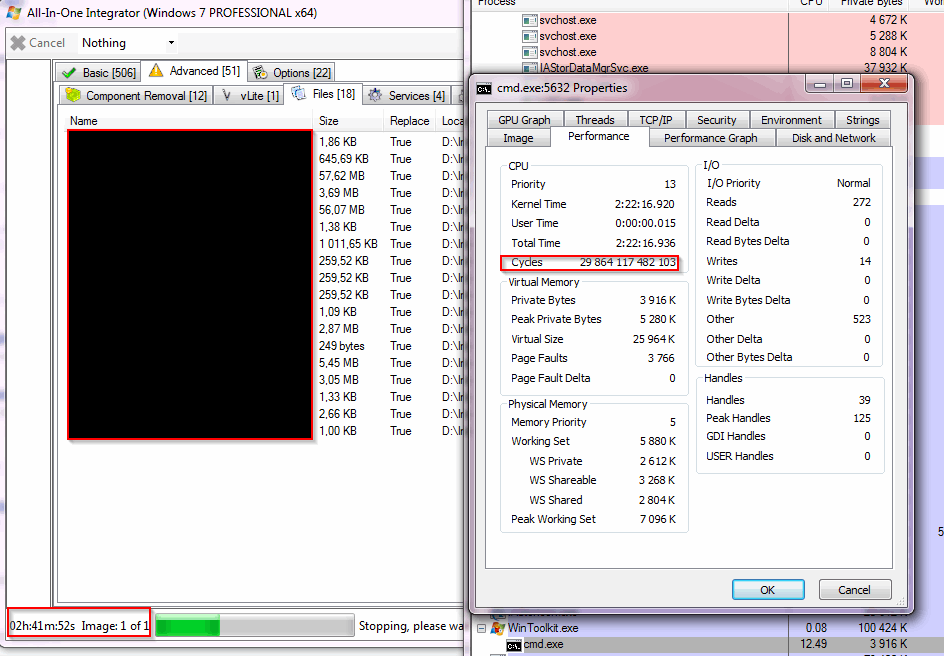Open the Disk and Network tab
944x656 pixels.
[834, 138]
